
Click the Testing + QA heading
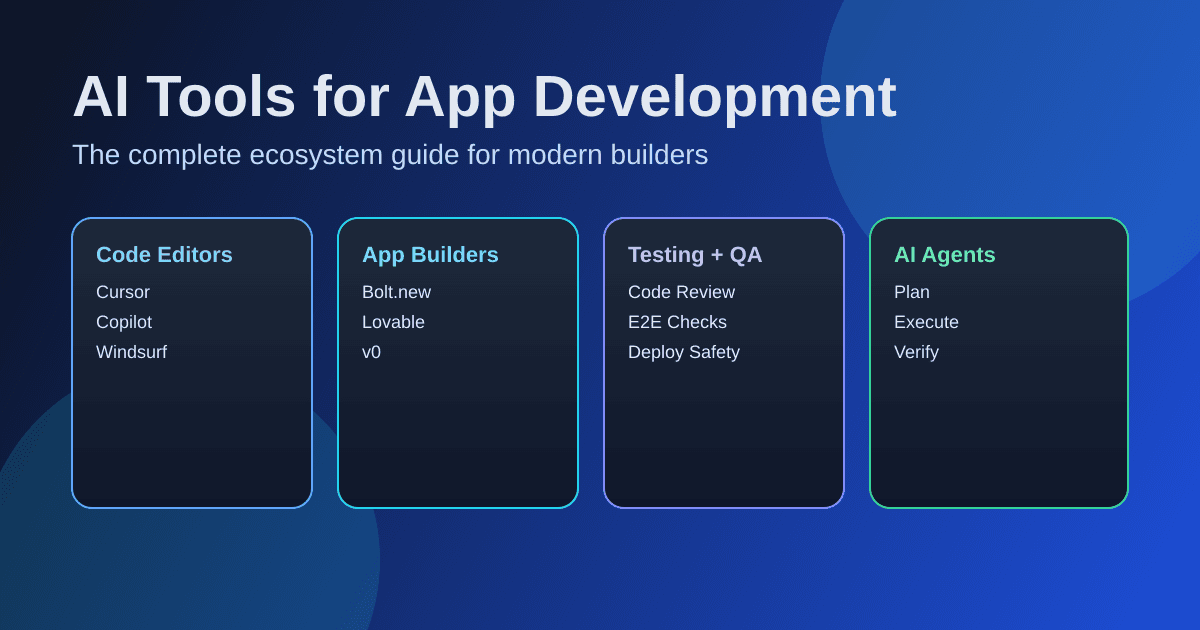coord(695,255)
